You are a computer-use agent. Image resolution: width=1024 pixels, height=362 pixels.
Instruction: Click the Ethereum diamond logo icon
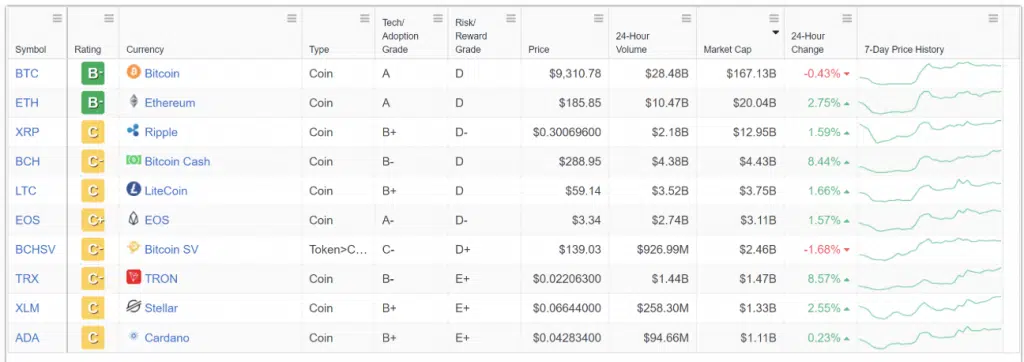click(x=133, y=103)
